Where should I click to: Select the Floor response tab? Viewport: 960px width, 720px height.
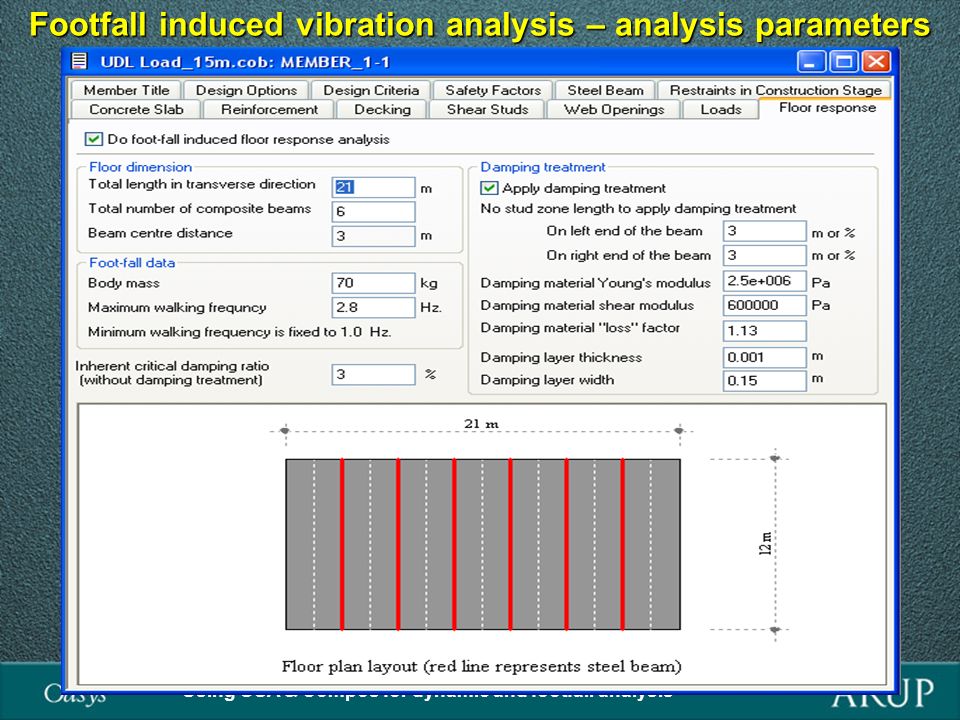point(827,108)
